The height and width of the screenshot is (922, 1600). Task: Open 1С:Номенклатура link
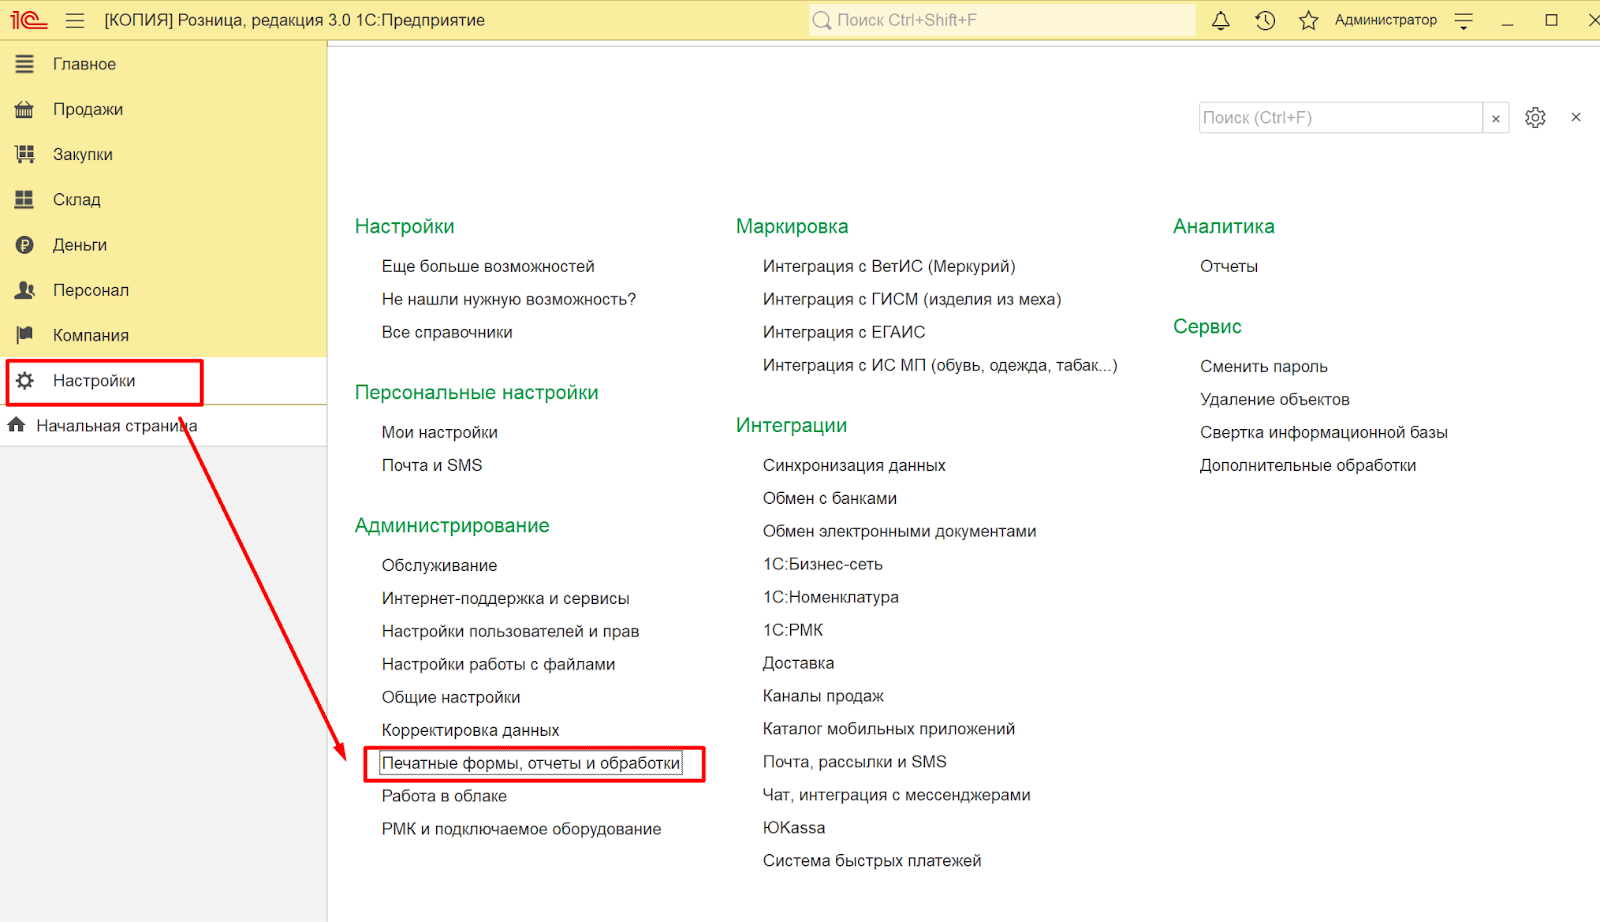pos(831,597)
